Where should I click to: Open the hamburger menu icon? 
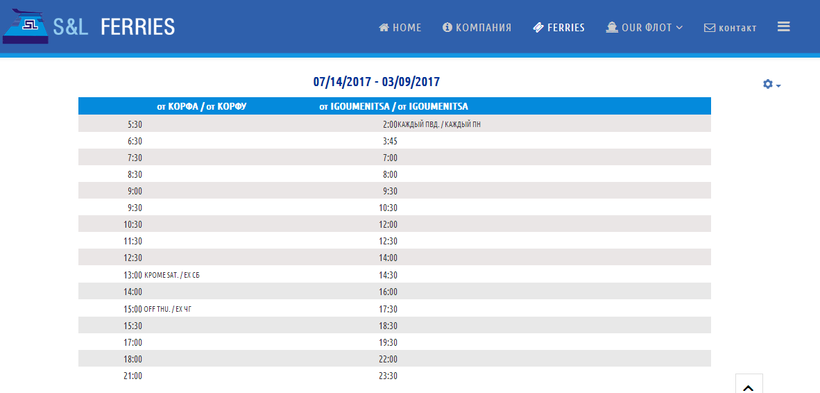pyautogui.click(x=783, y=27)
